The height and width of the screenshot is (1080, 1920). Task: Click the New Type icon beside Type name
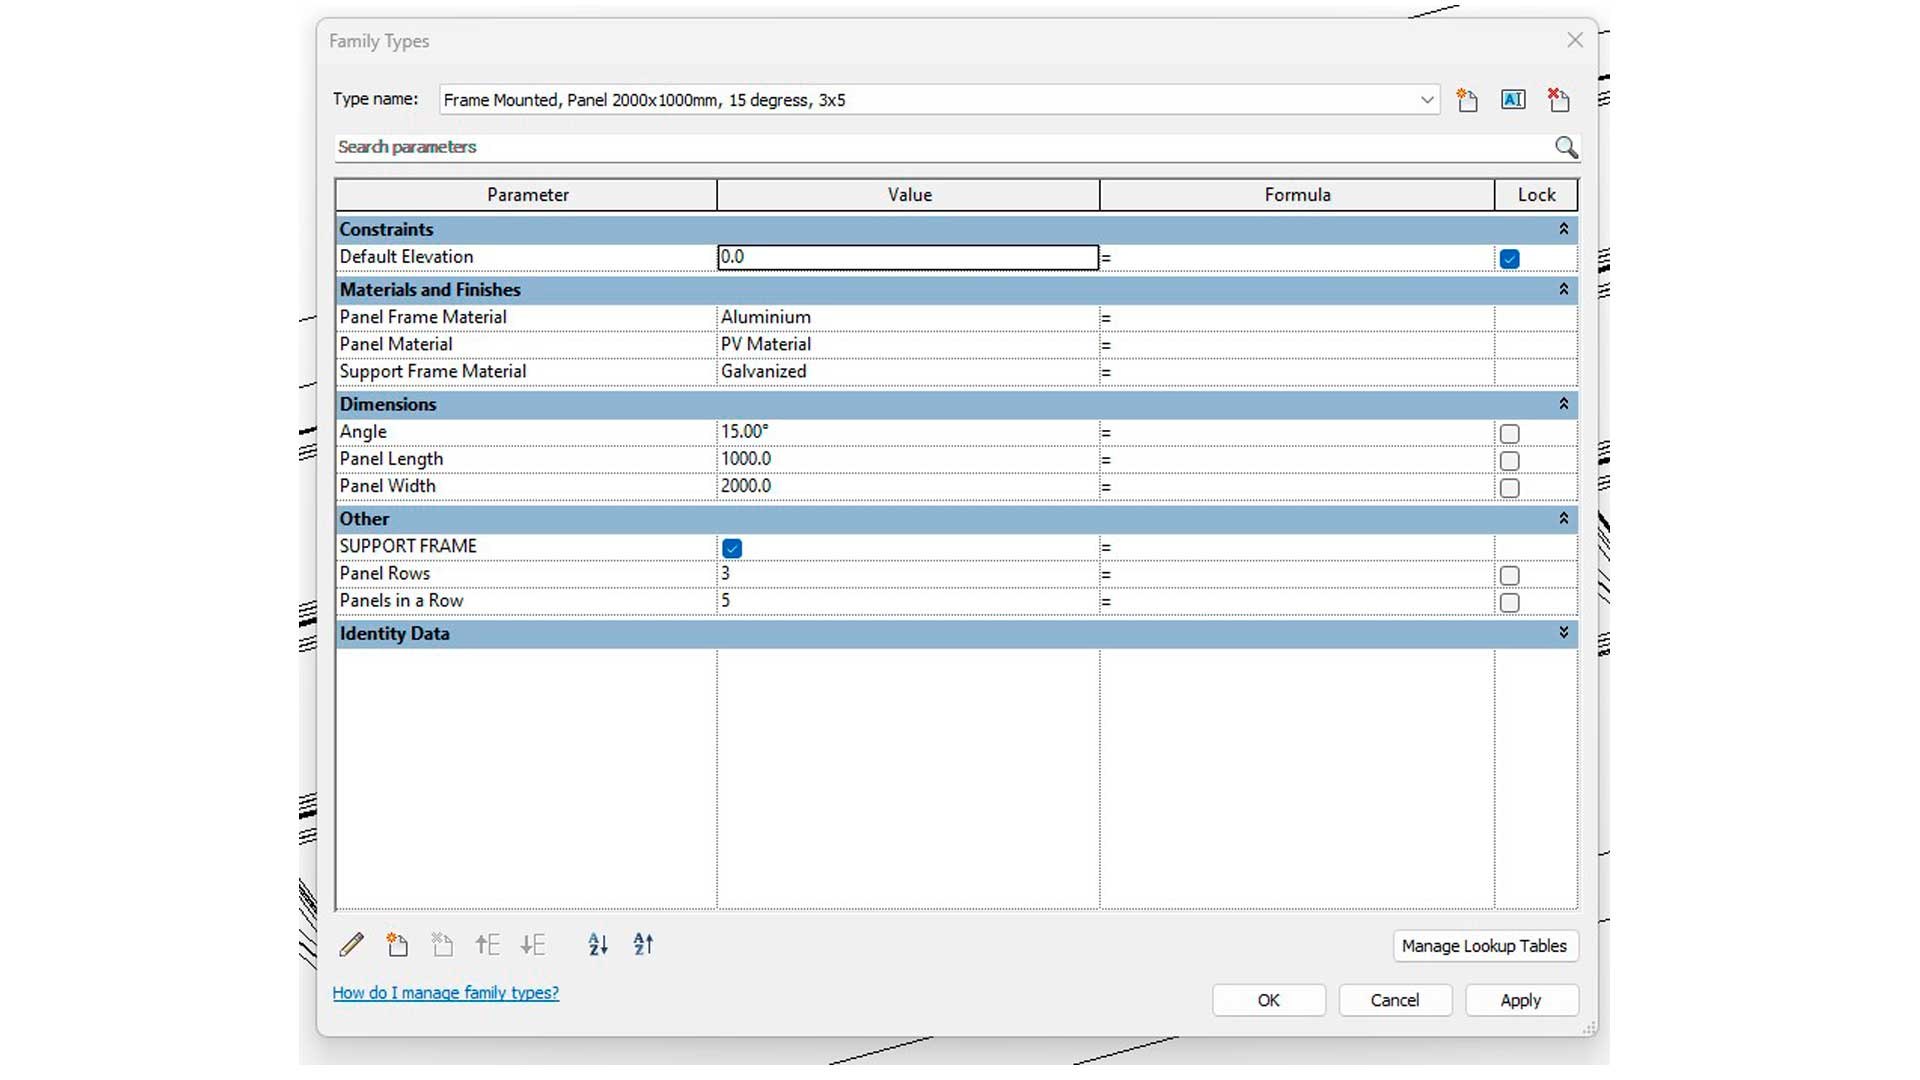(1467, 100)
